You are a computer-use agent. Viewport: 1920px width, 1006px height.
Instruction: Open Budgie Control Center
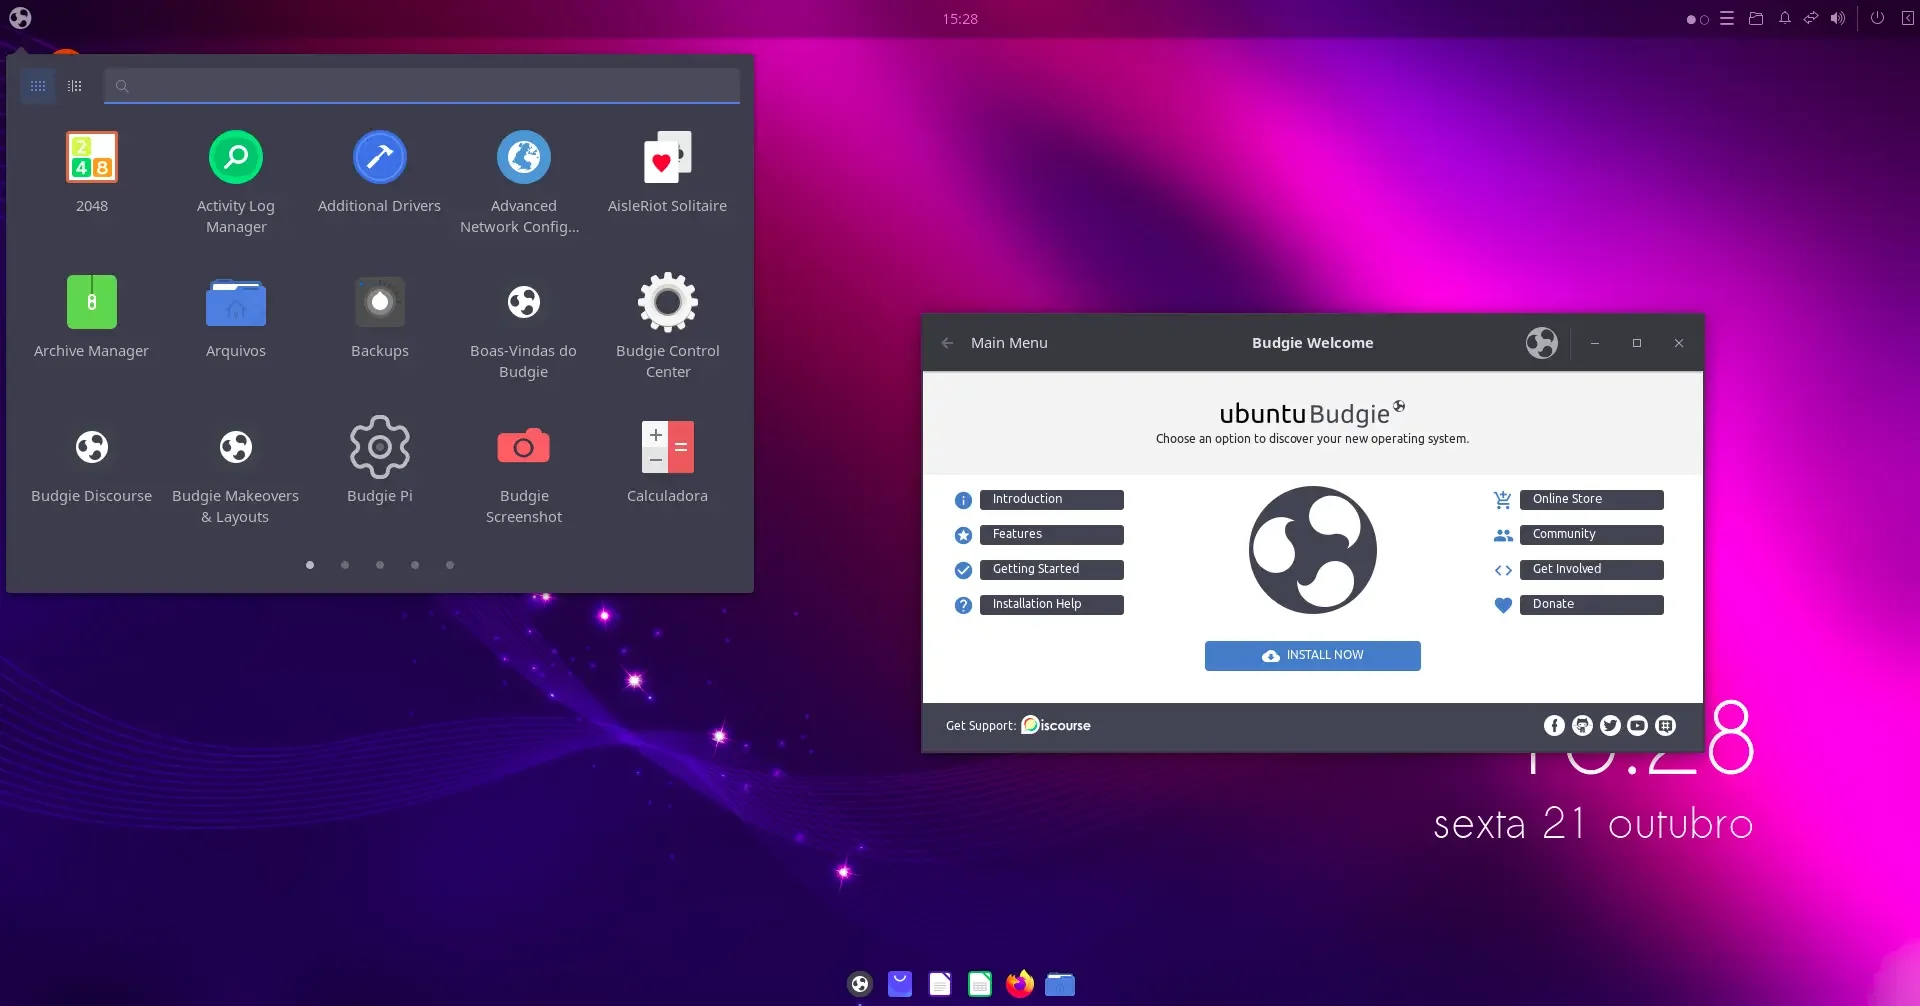667,328
